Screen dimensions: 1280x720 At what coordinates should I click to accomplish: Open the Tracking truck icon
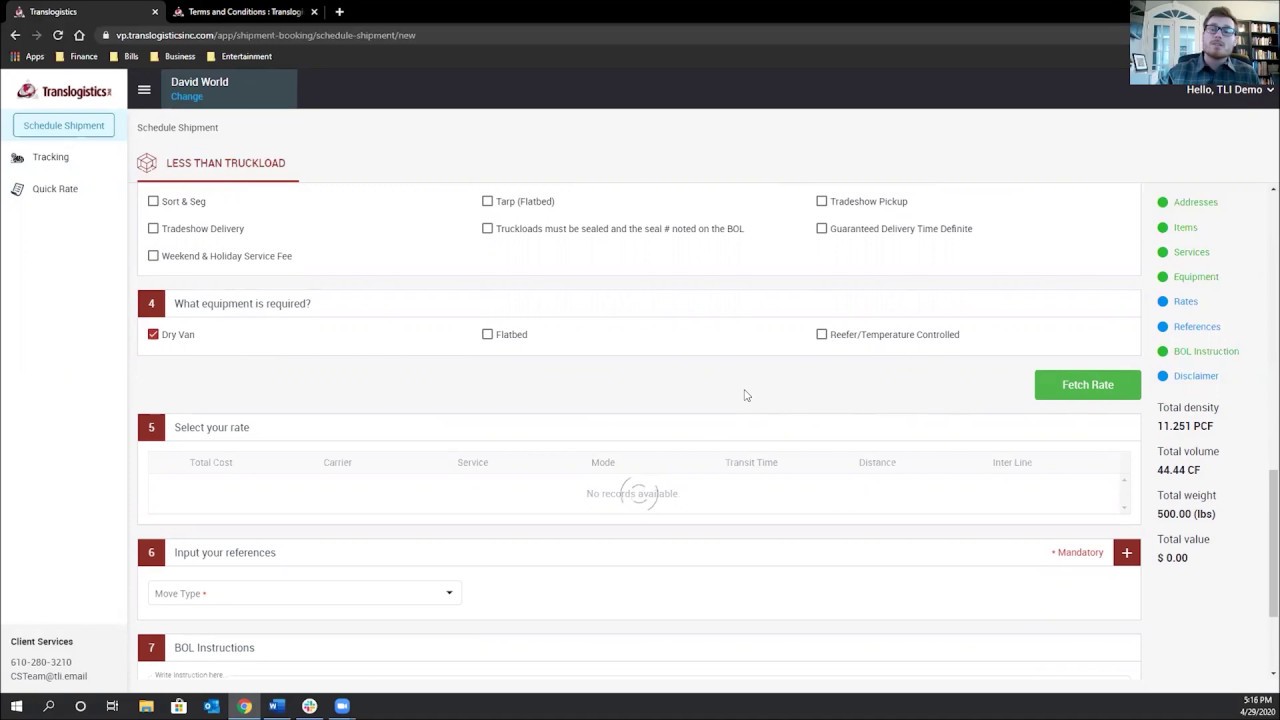tap(17, 157)
